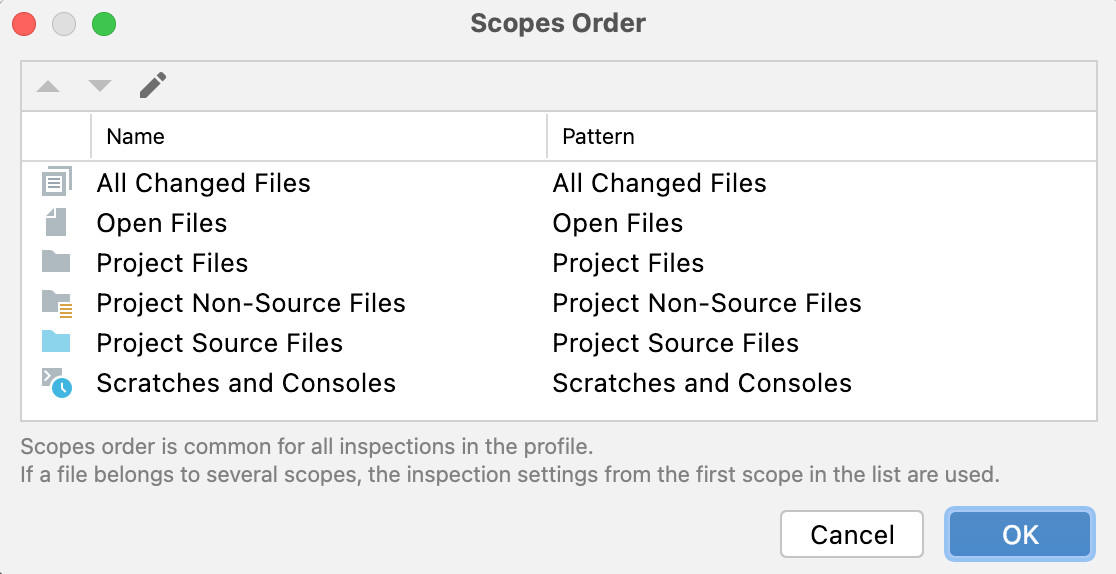Click the Open Files pattern cell
Screen dimensions: 1116x574
(618, 223)
